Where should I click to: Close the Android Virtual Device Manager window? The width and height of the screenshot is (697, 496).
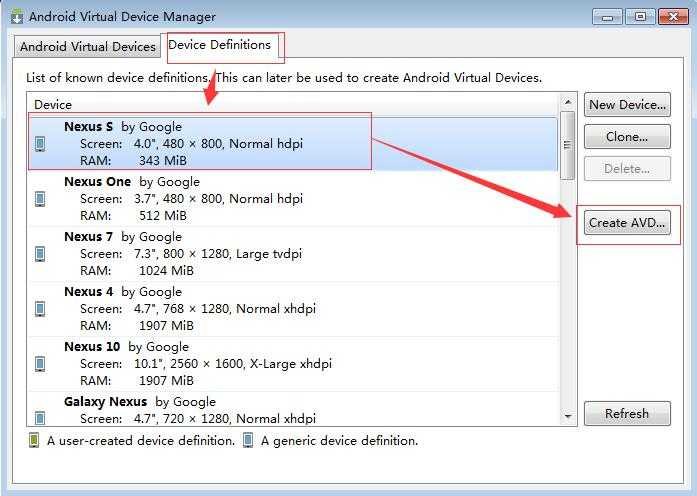pos(673,17)
